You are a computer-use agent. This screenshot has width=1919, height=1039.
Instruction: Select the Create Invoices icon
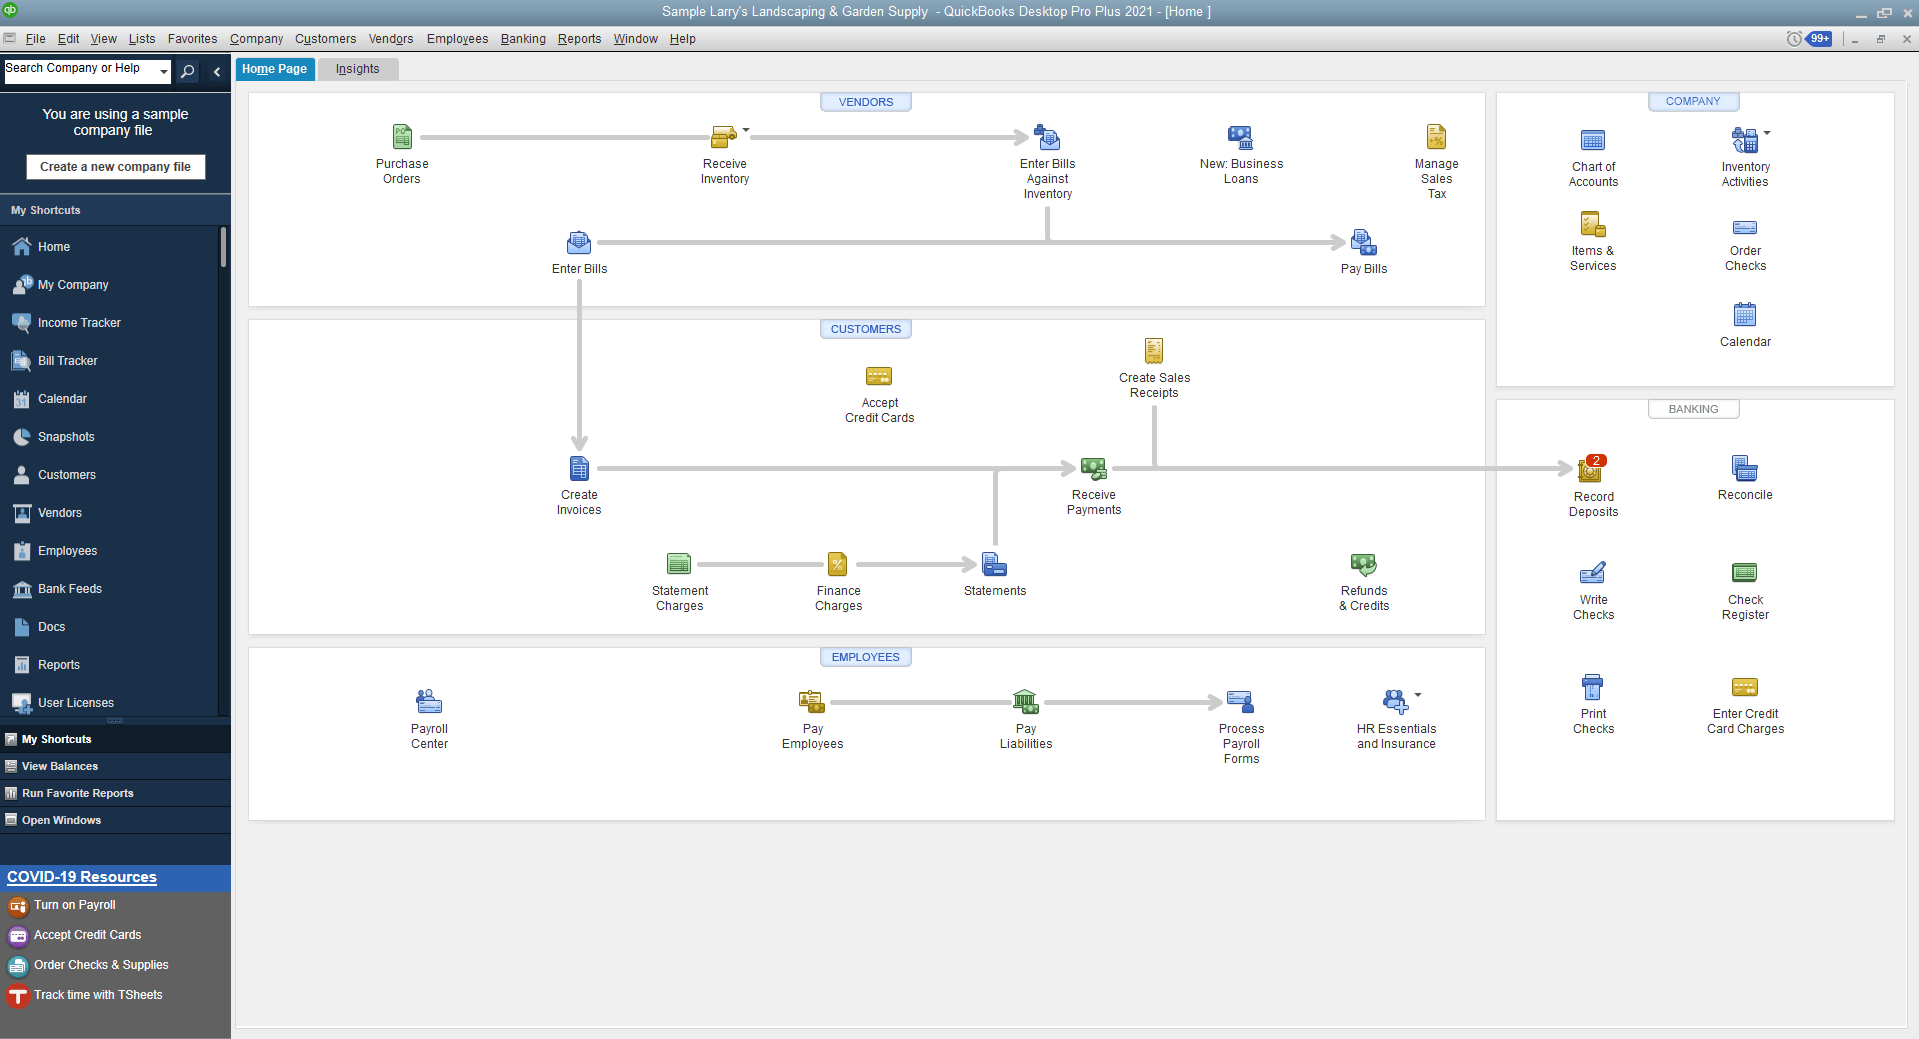pos(579,478)
